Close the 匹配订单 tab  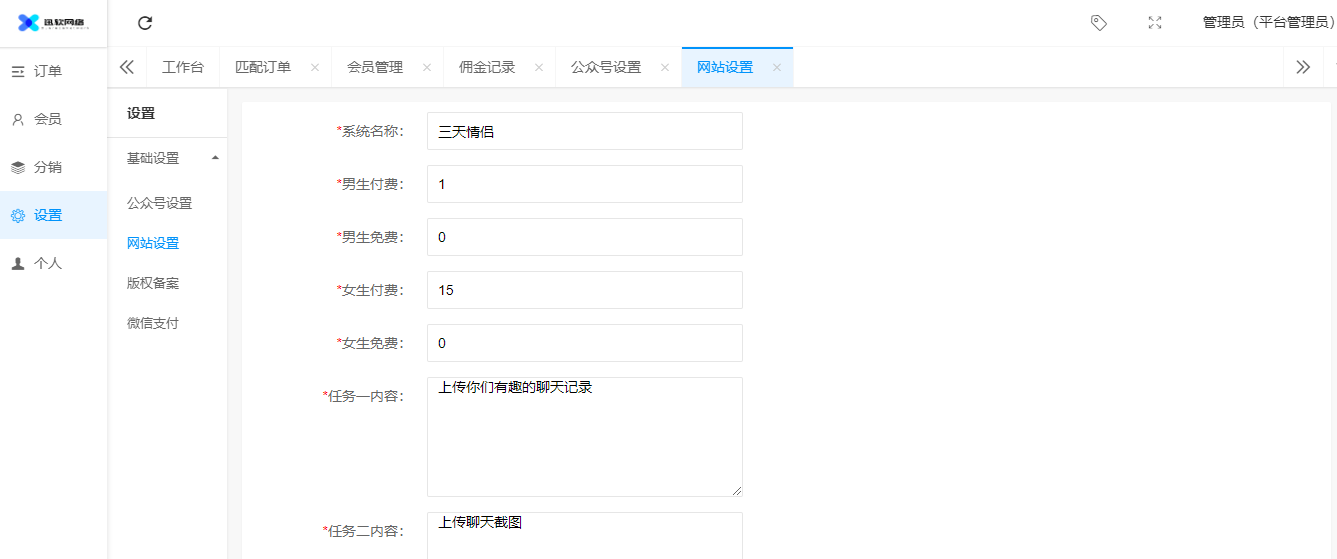[315, 68]
